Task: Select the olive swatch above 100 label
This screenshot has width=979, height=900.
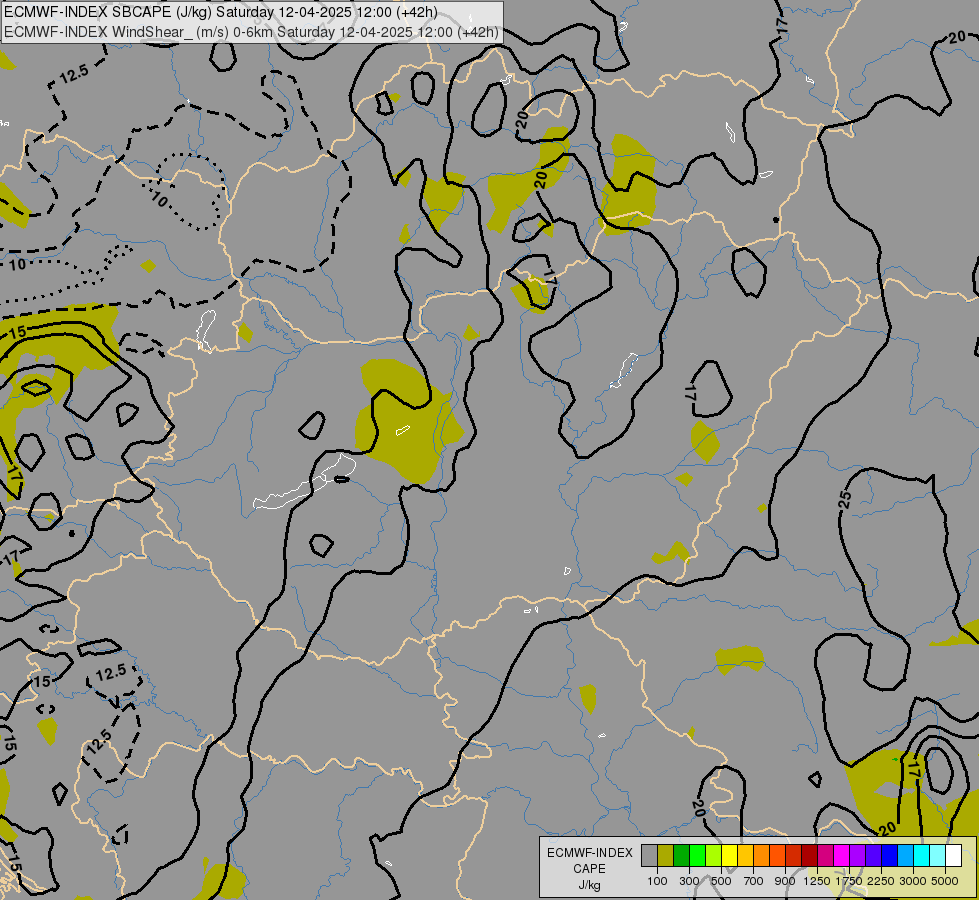Action: pyautogui.click(x=666, y=855)
